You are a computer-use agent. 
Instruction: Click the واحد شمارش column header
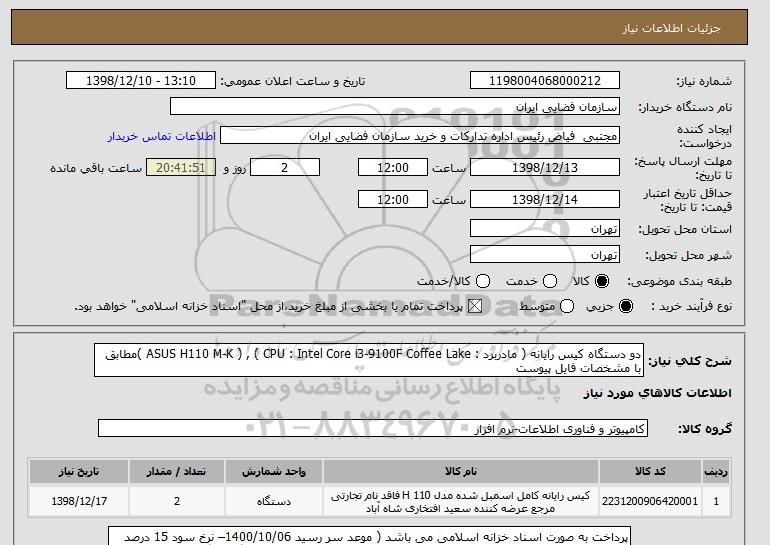pyautogui.click(x=274, y=471)
